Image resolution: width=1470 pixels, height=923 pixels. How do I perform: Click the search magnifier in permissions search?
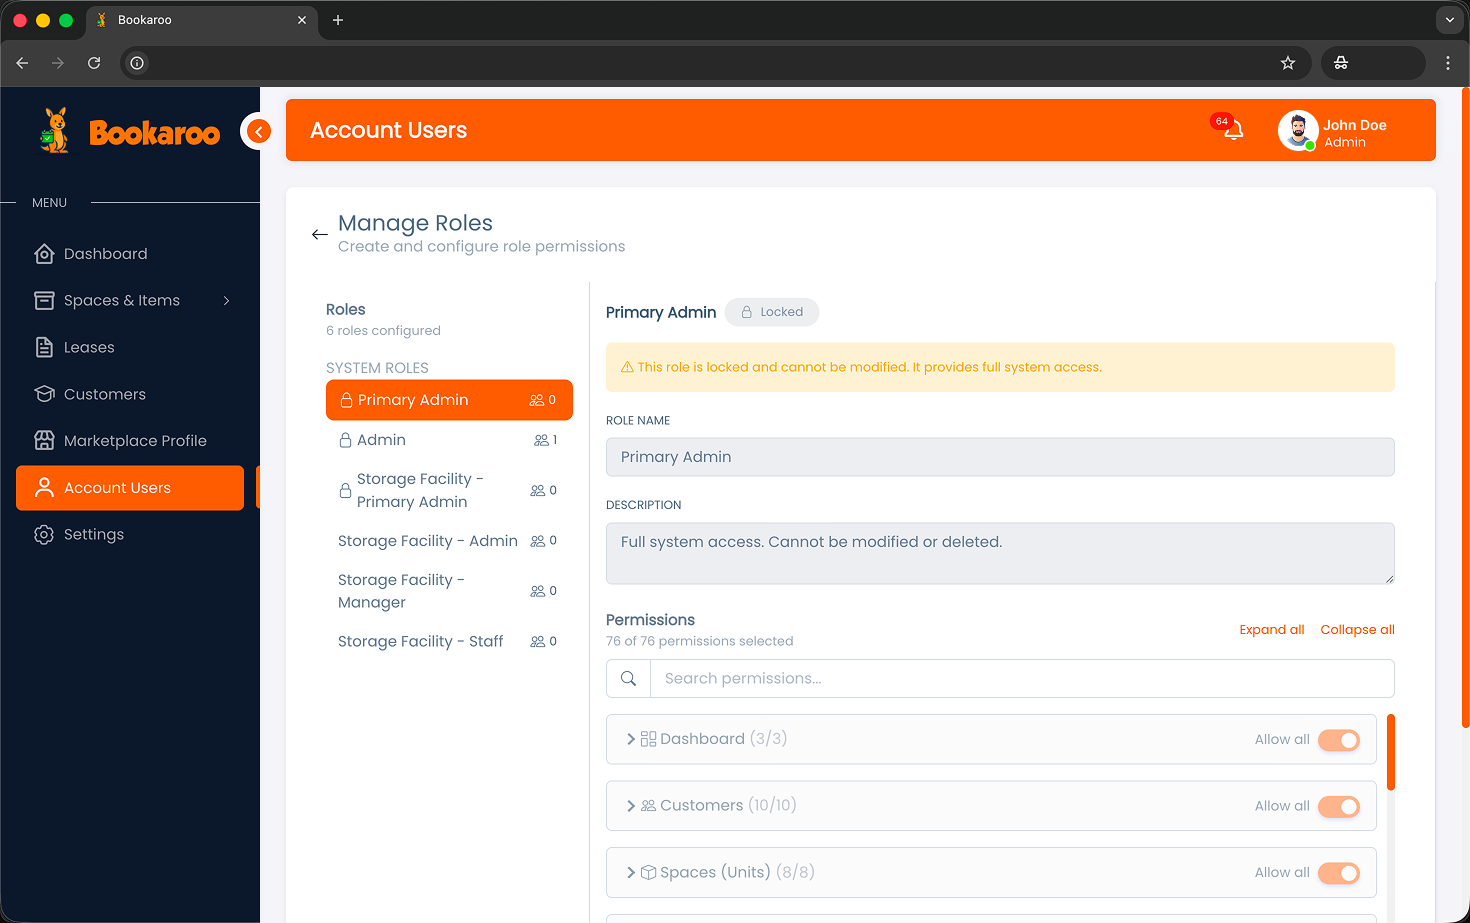pyautogui.click(x=628, y=678)
